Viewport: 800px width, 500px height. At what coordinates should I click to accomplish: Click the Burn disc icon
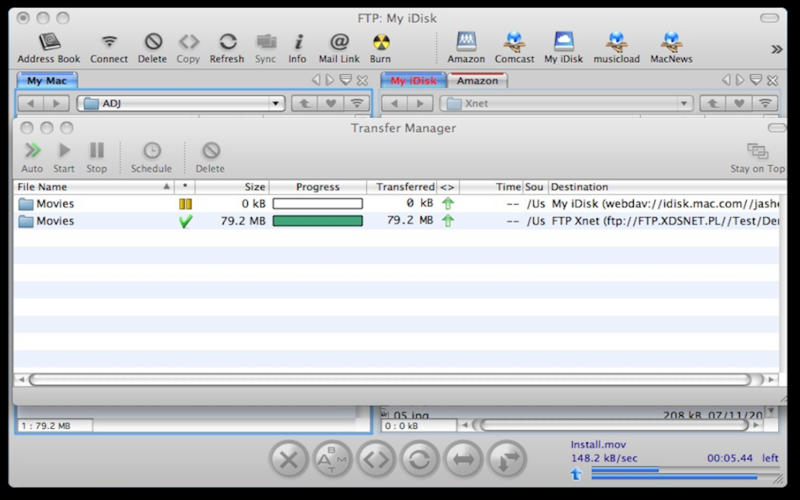381,48
